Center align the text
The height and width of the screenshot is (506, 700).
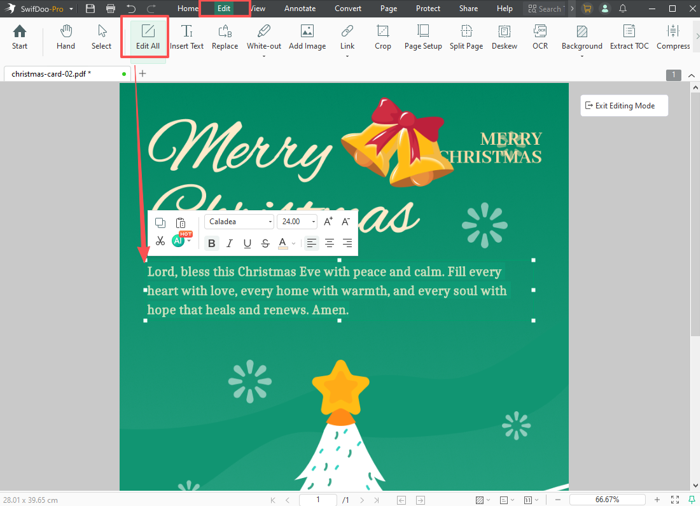tap(329, 243)
